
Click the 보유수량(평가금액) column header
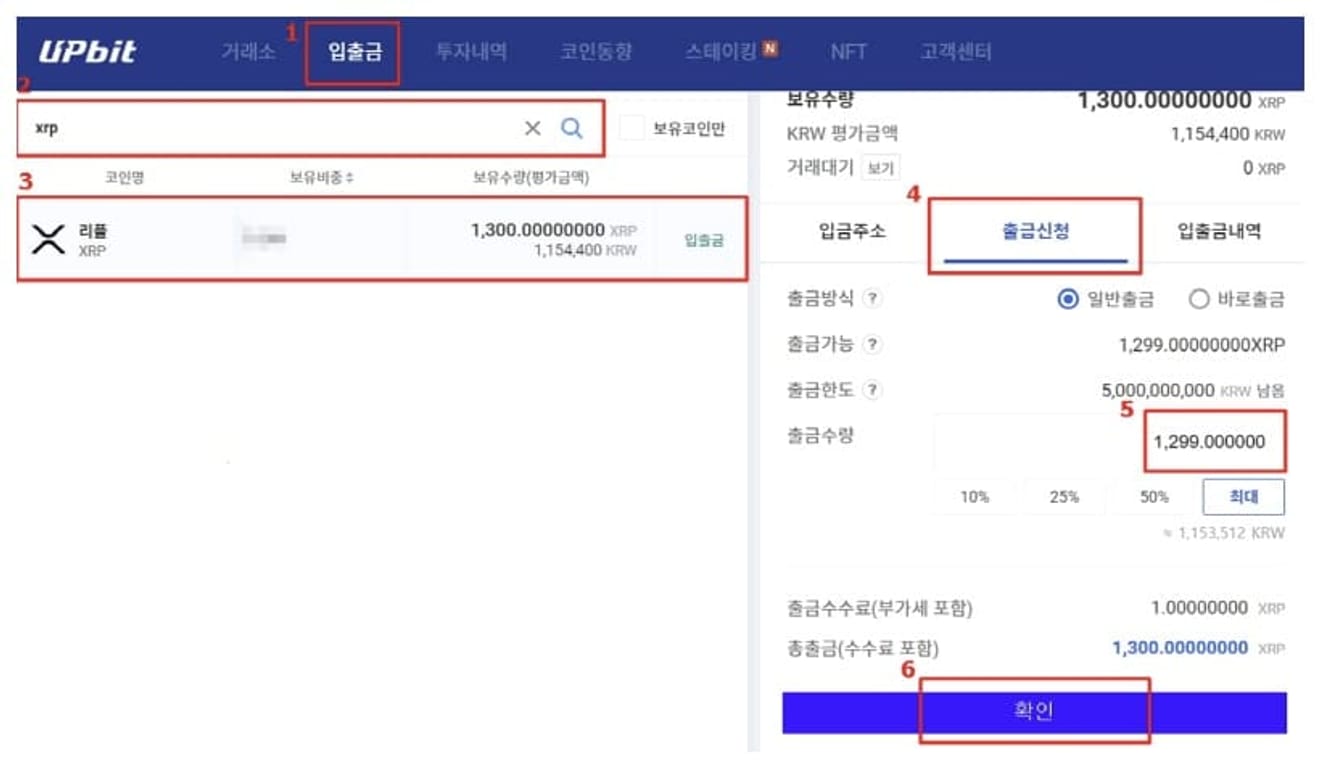click(x=531, y=178)
